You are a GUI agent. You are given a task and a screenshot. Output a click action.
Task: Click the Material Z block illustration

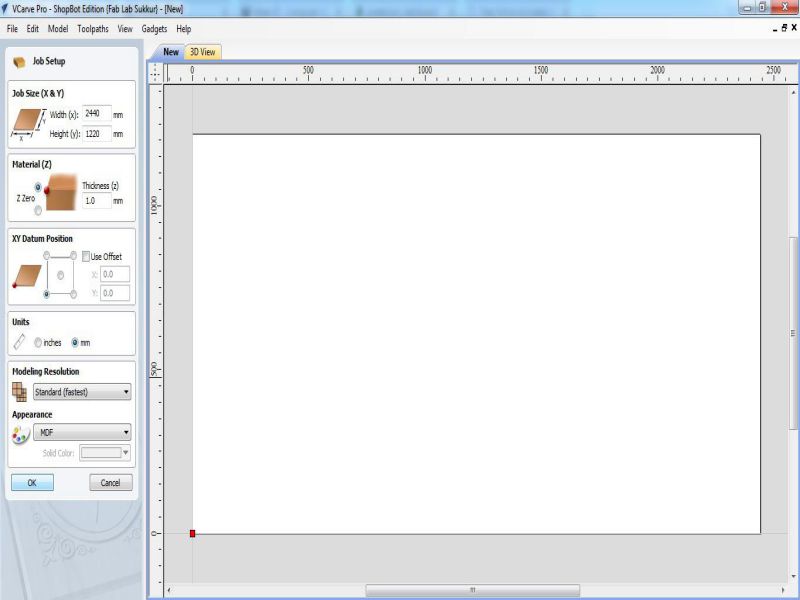(x=60, y=193)
